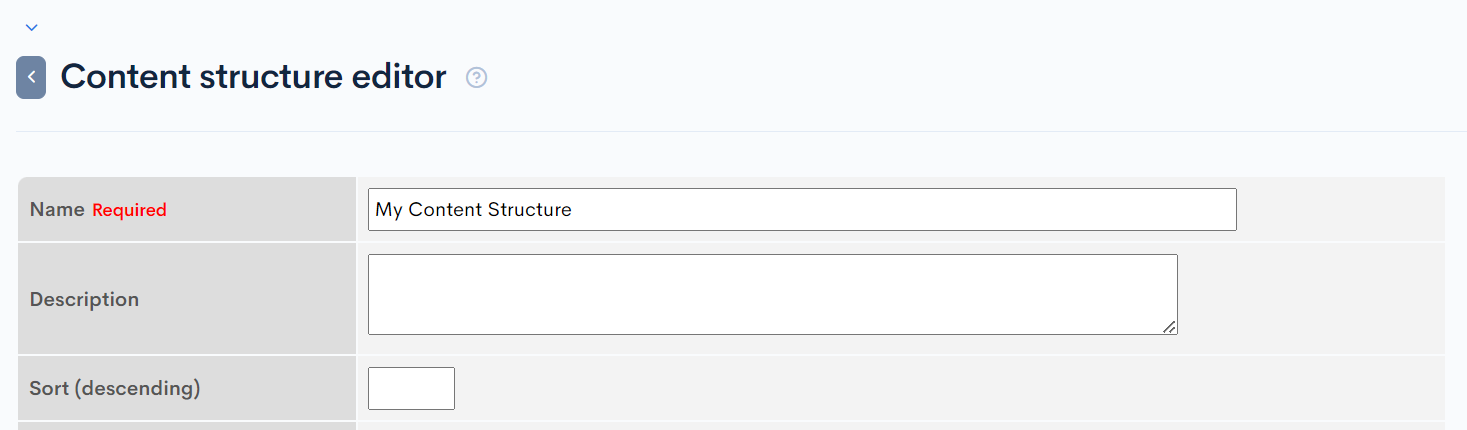Click the Description box resize handle
The image size is (1467, 430).
(x=1170, y=327)
